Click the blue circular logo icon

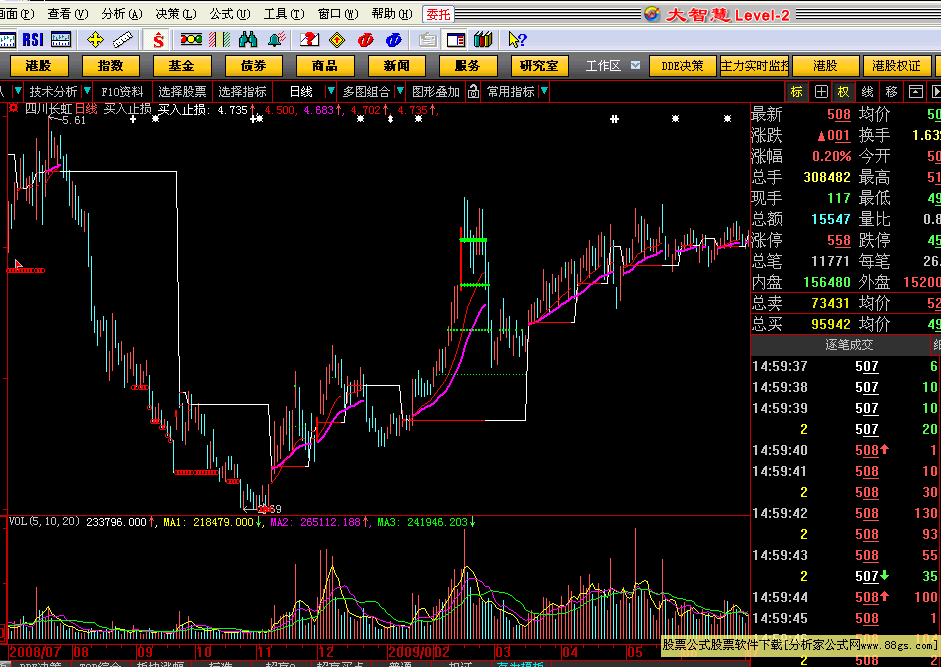(x=394, y=40)
